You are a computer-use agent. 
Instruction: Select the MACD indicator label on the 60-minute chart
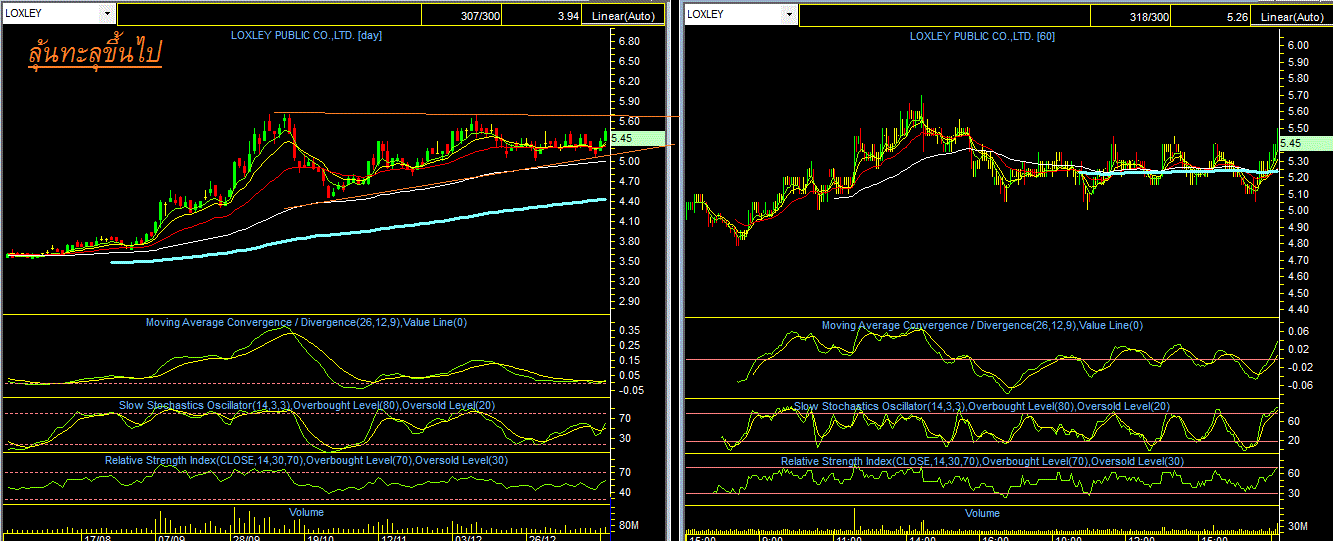pos(982,325)
